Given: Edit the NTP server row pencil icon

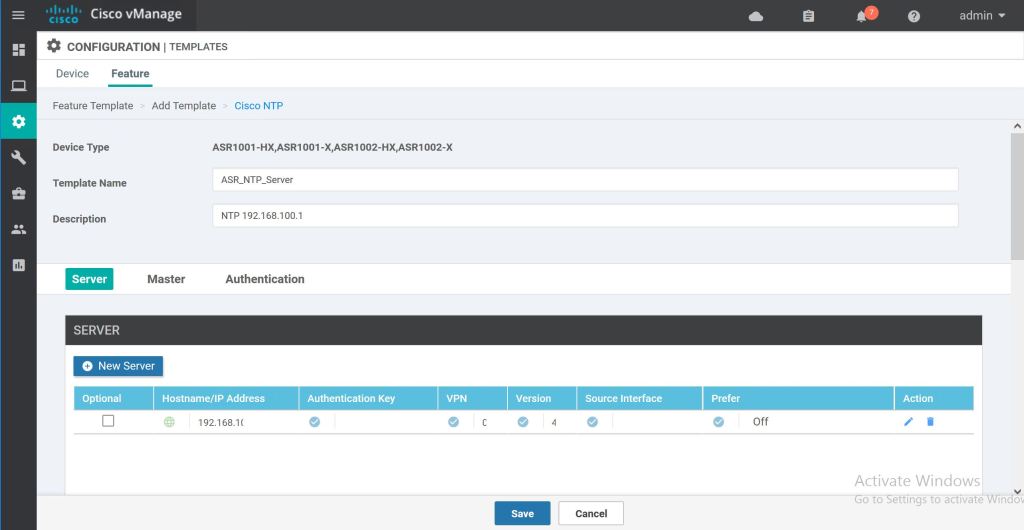Looking at the screenshot, I should 908,422.
